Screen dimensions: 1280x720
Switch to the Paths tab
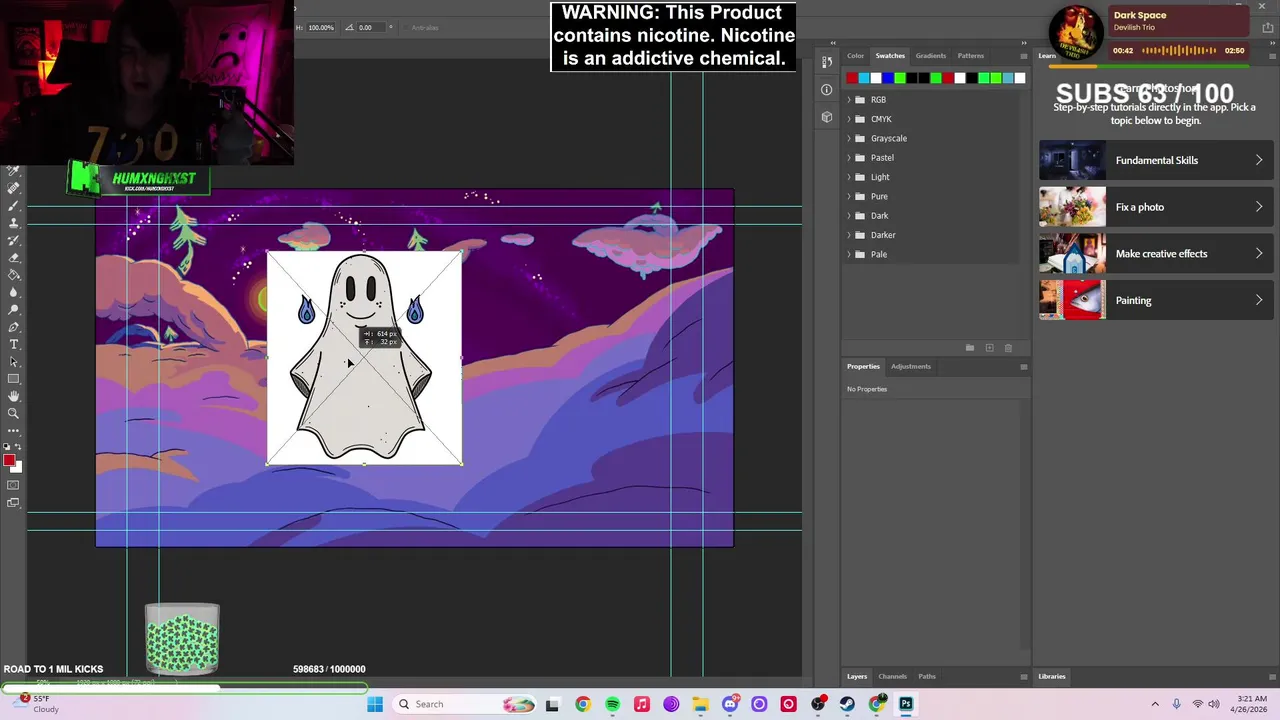pyautogui.click(x=927, y=676)
